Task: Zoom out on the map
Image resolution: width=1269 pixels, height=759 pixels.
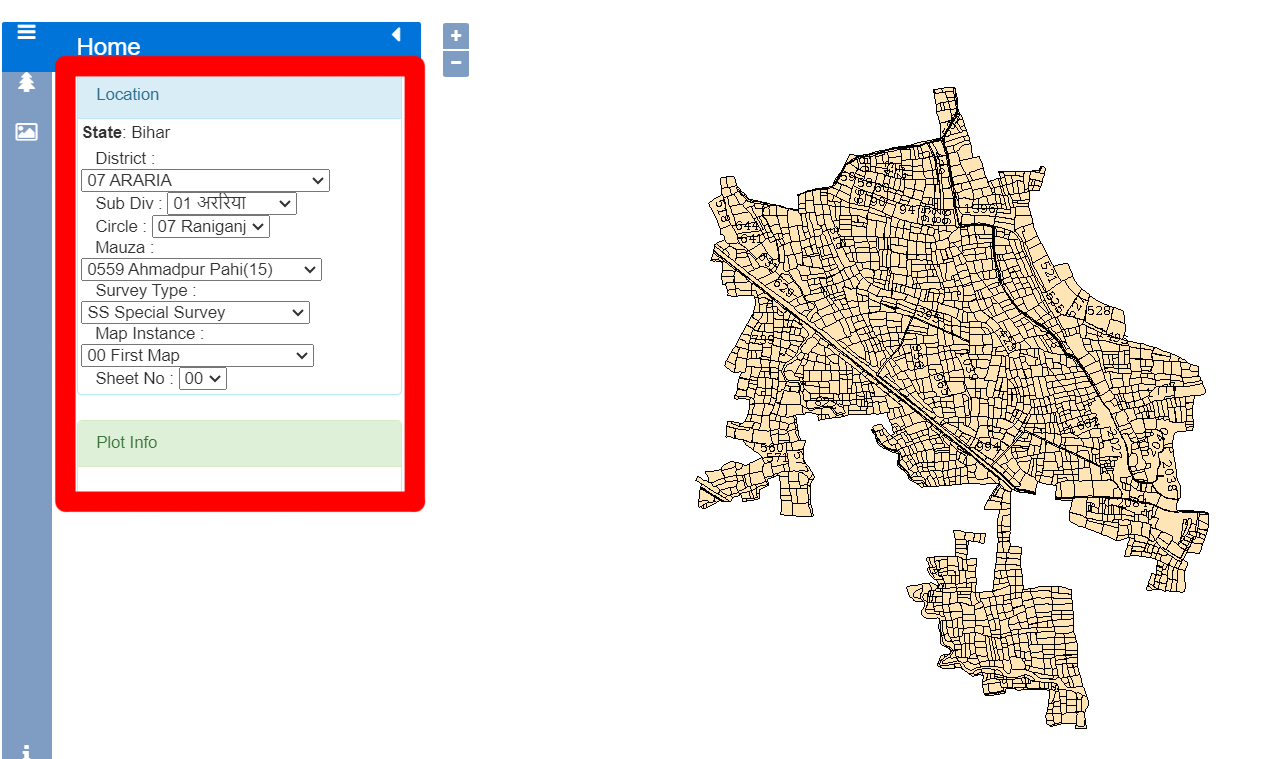Action: pos(456,64)
